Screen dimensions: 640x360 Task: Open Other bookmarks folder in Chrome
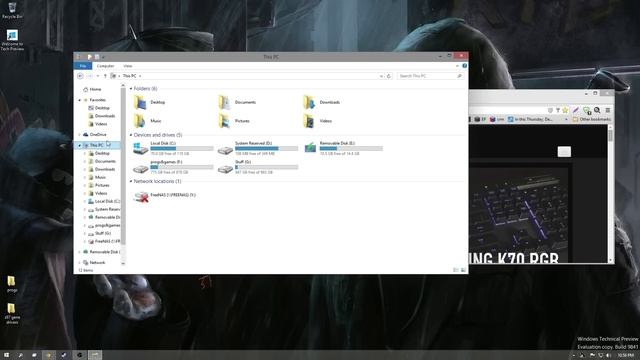click(592, 119)
